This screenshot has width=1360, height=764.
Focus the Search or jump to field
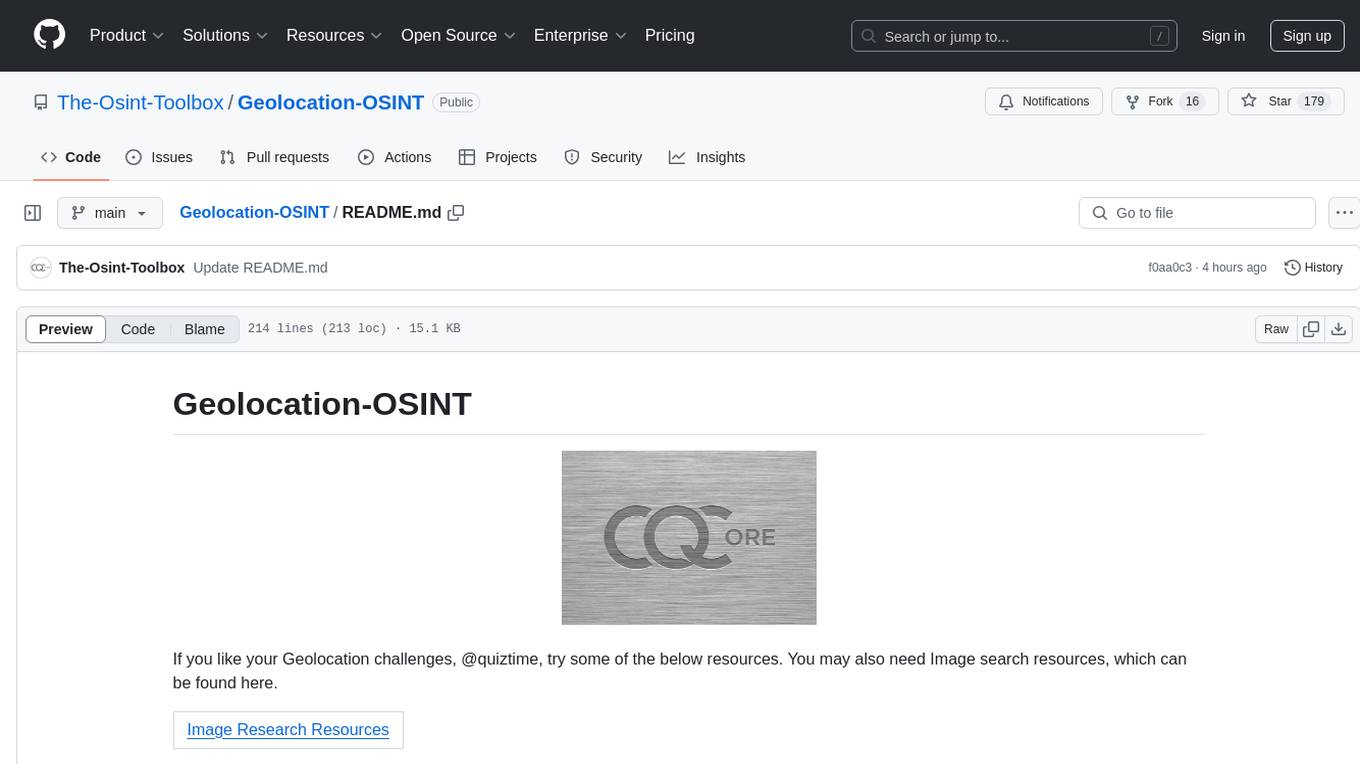point(1014,36)
